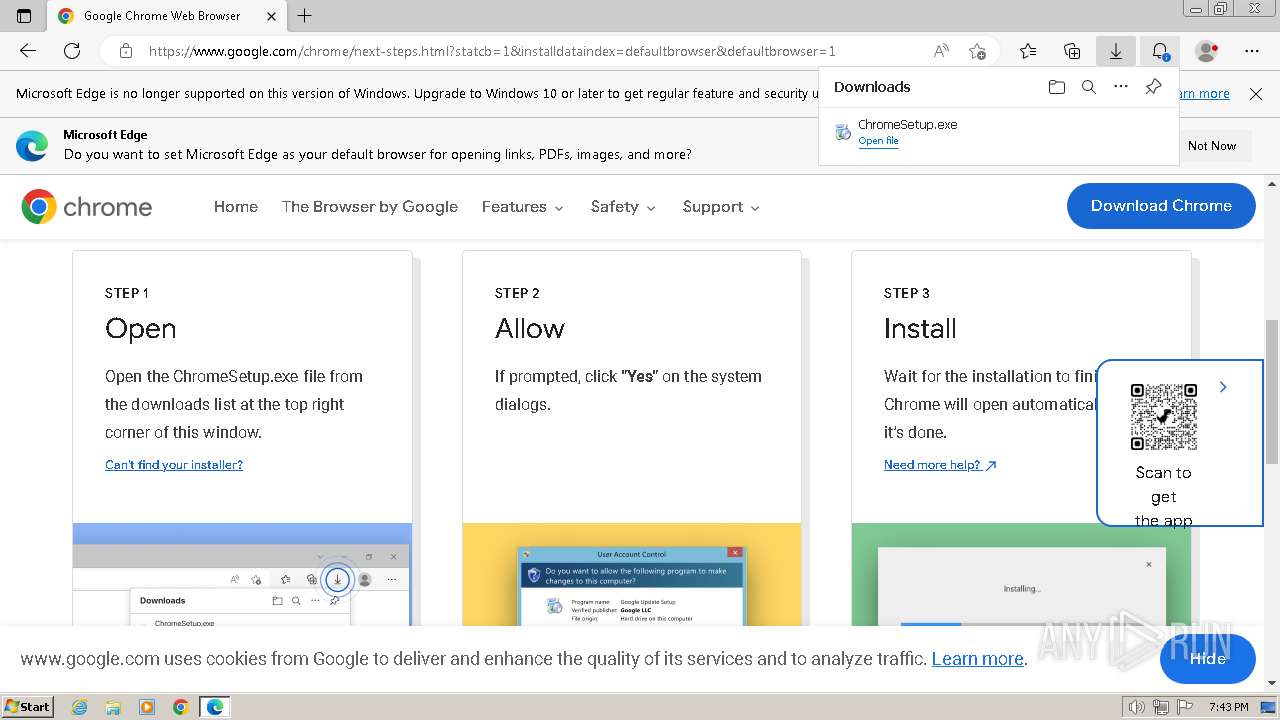Expand the Safety dropdown menu

coord(623,207)
